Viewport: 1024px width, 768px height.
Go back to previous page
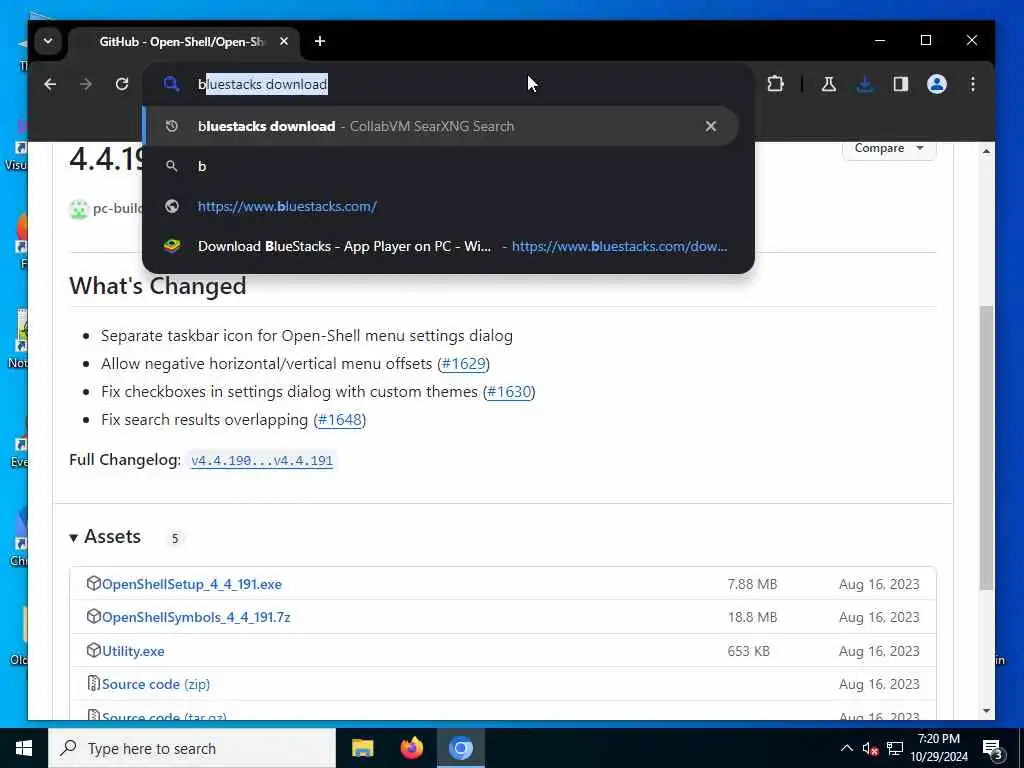click(50, 84)
